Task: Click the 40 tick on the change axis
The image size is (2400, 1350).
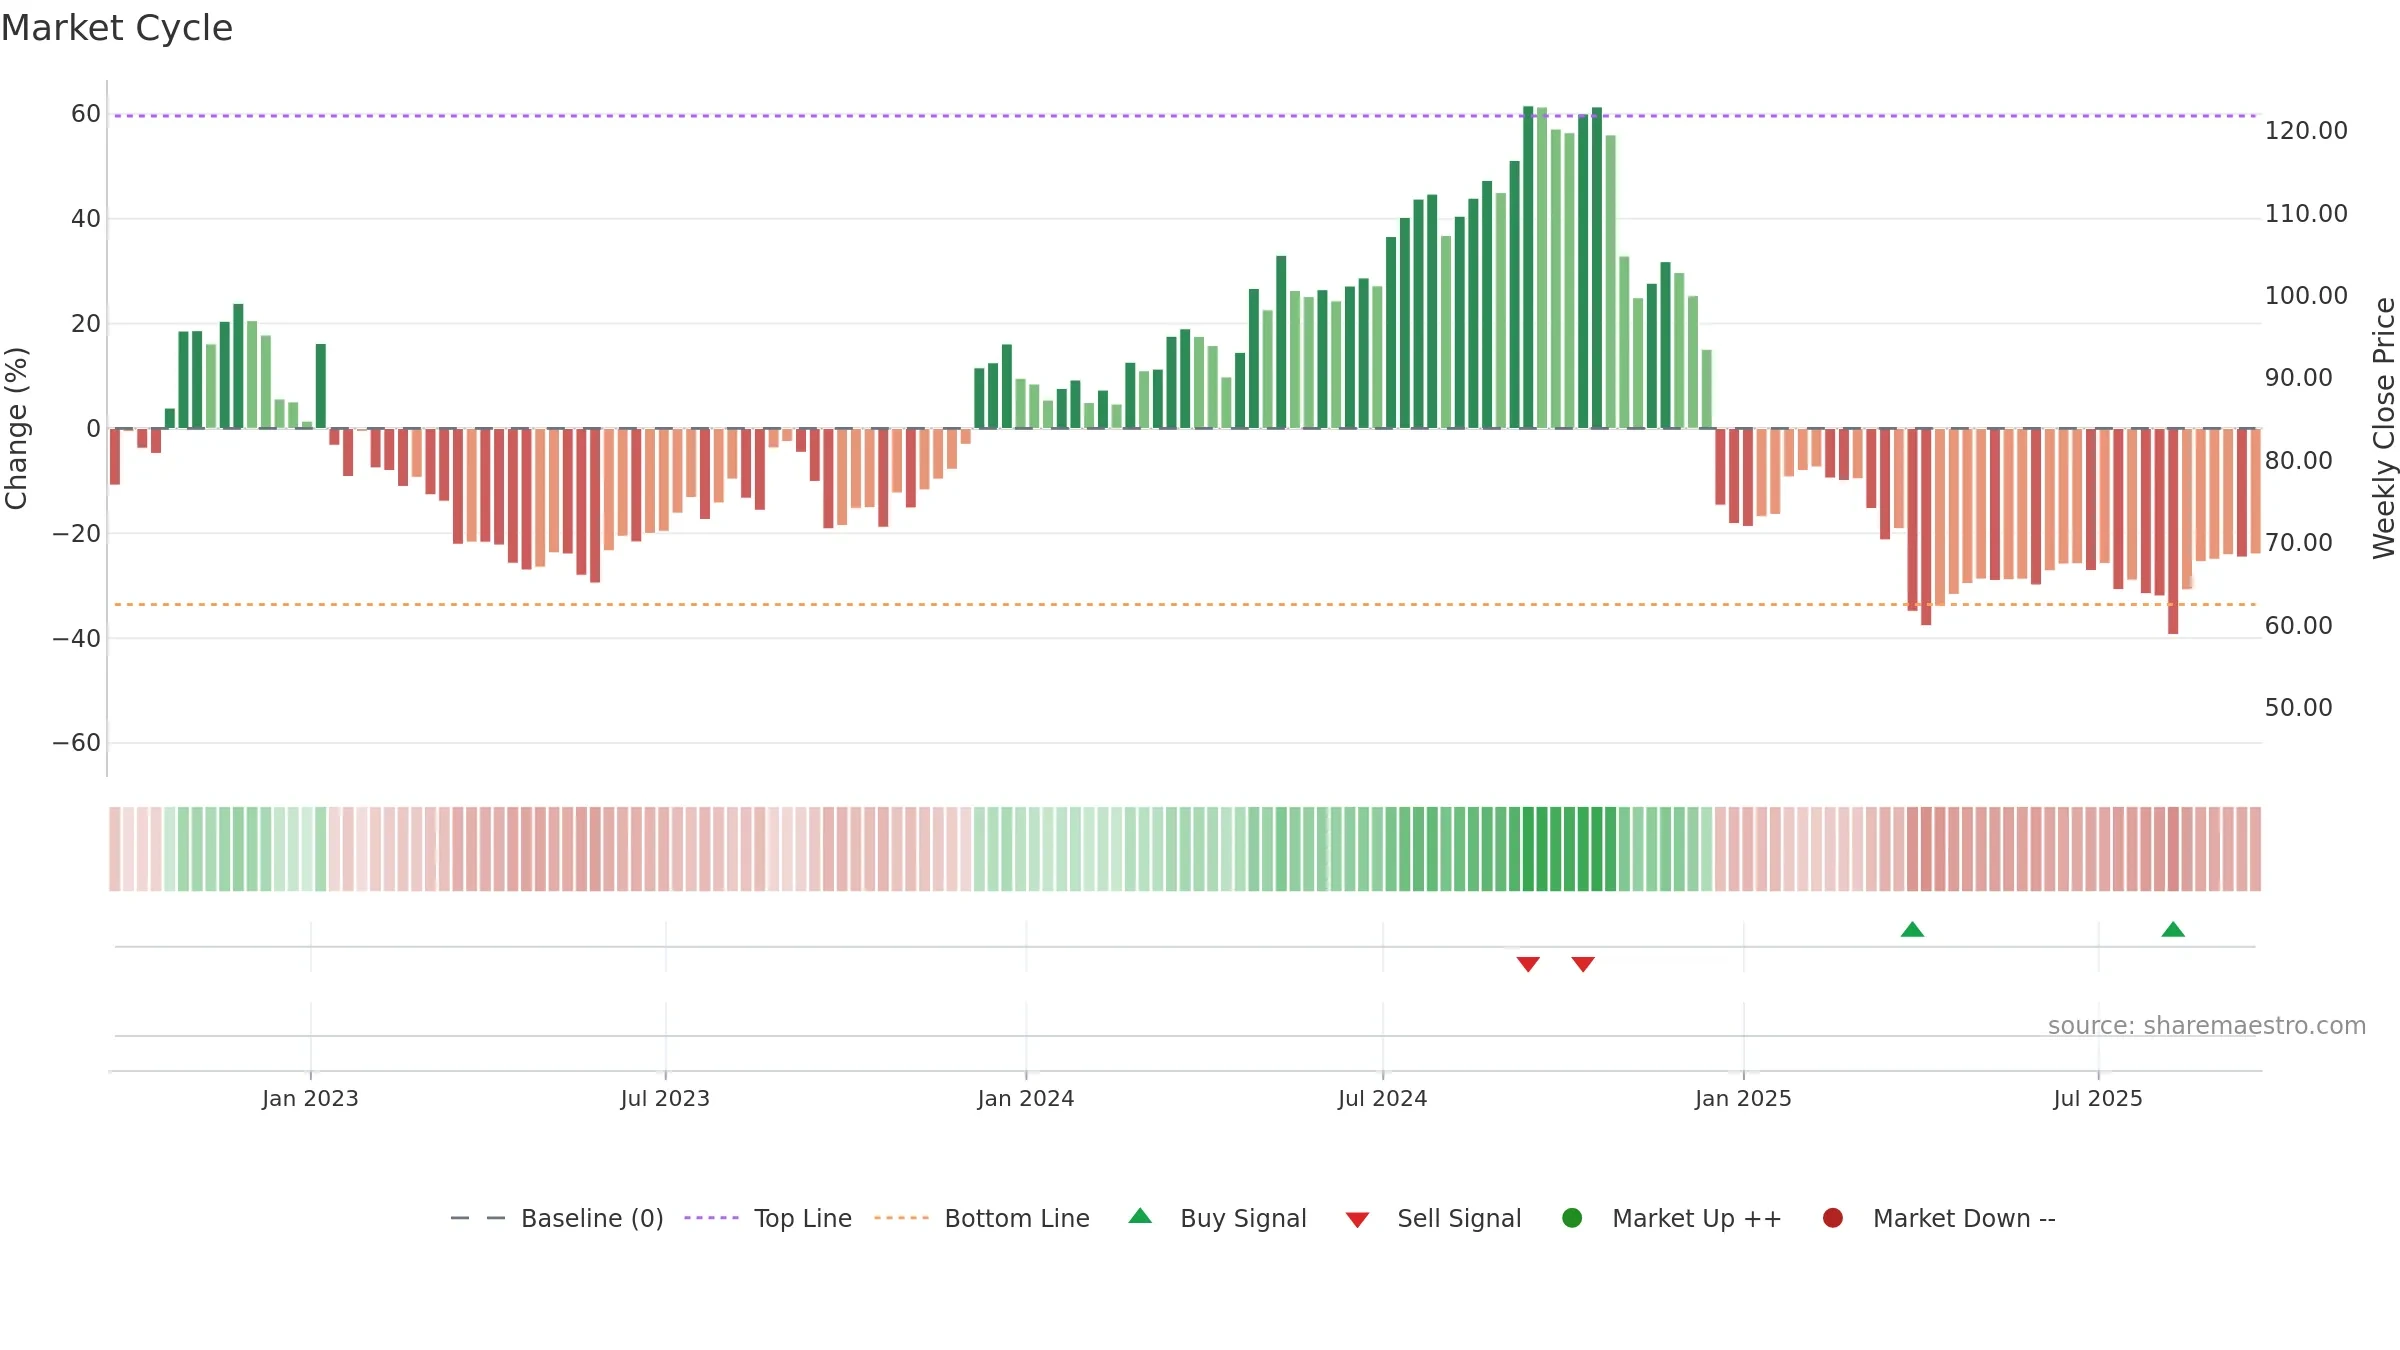Action: pyautogui.click(x=86, y=219)
